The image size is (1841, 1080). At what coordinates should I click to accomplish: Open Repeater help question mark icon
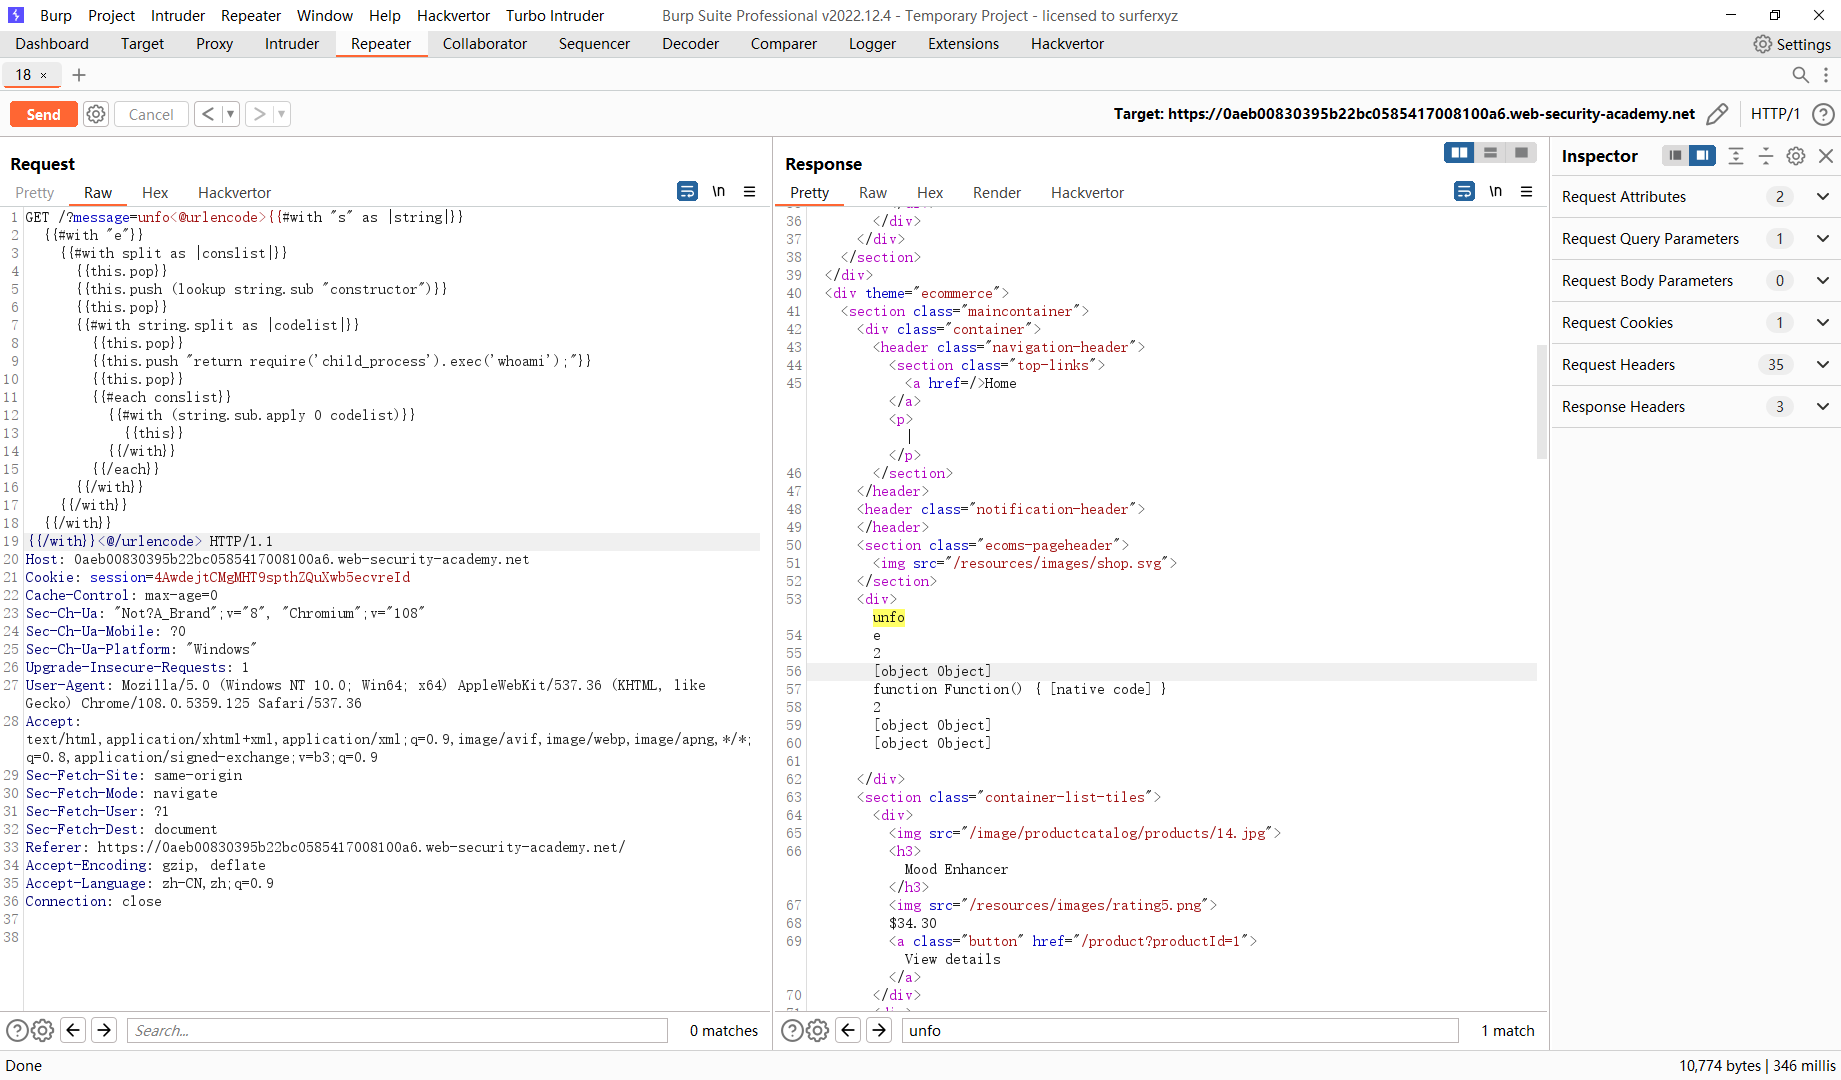1824,114
